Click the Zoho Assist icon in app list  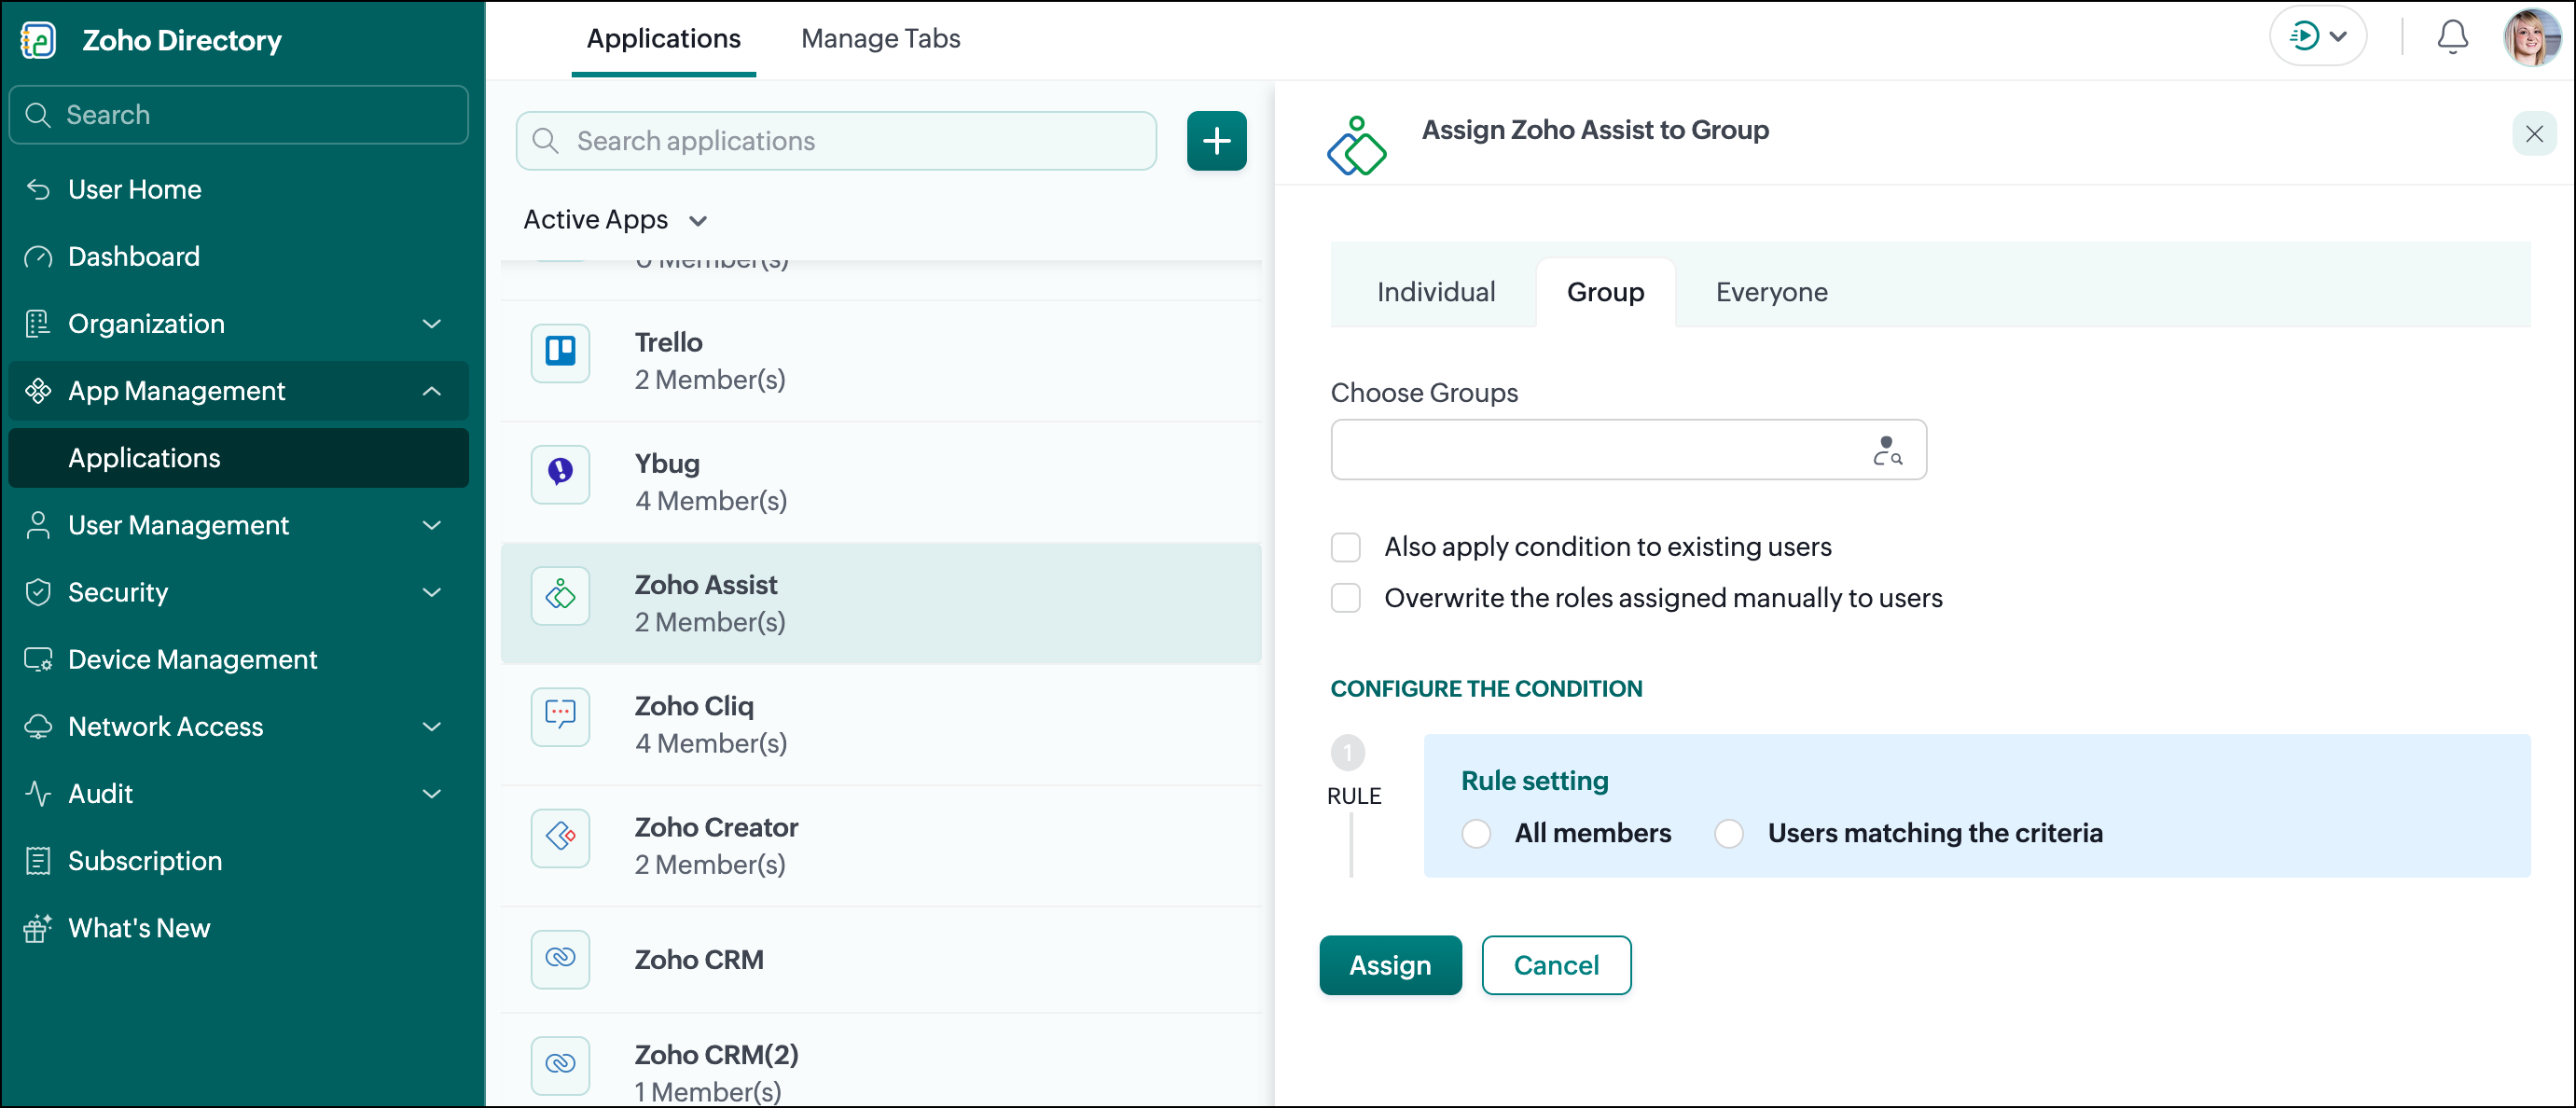[560, 595]
